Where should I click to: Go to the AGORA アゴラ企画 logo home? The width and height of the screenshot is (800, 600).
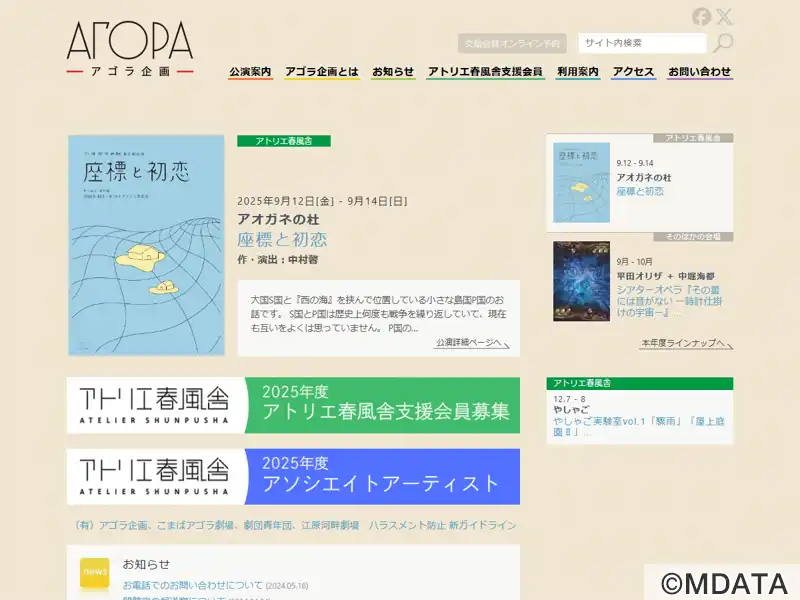130,49
